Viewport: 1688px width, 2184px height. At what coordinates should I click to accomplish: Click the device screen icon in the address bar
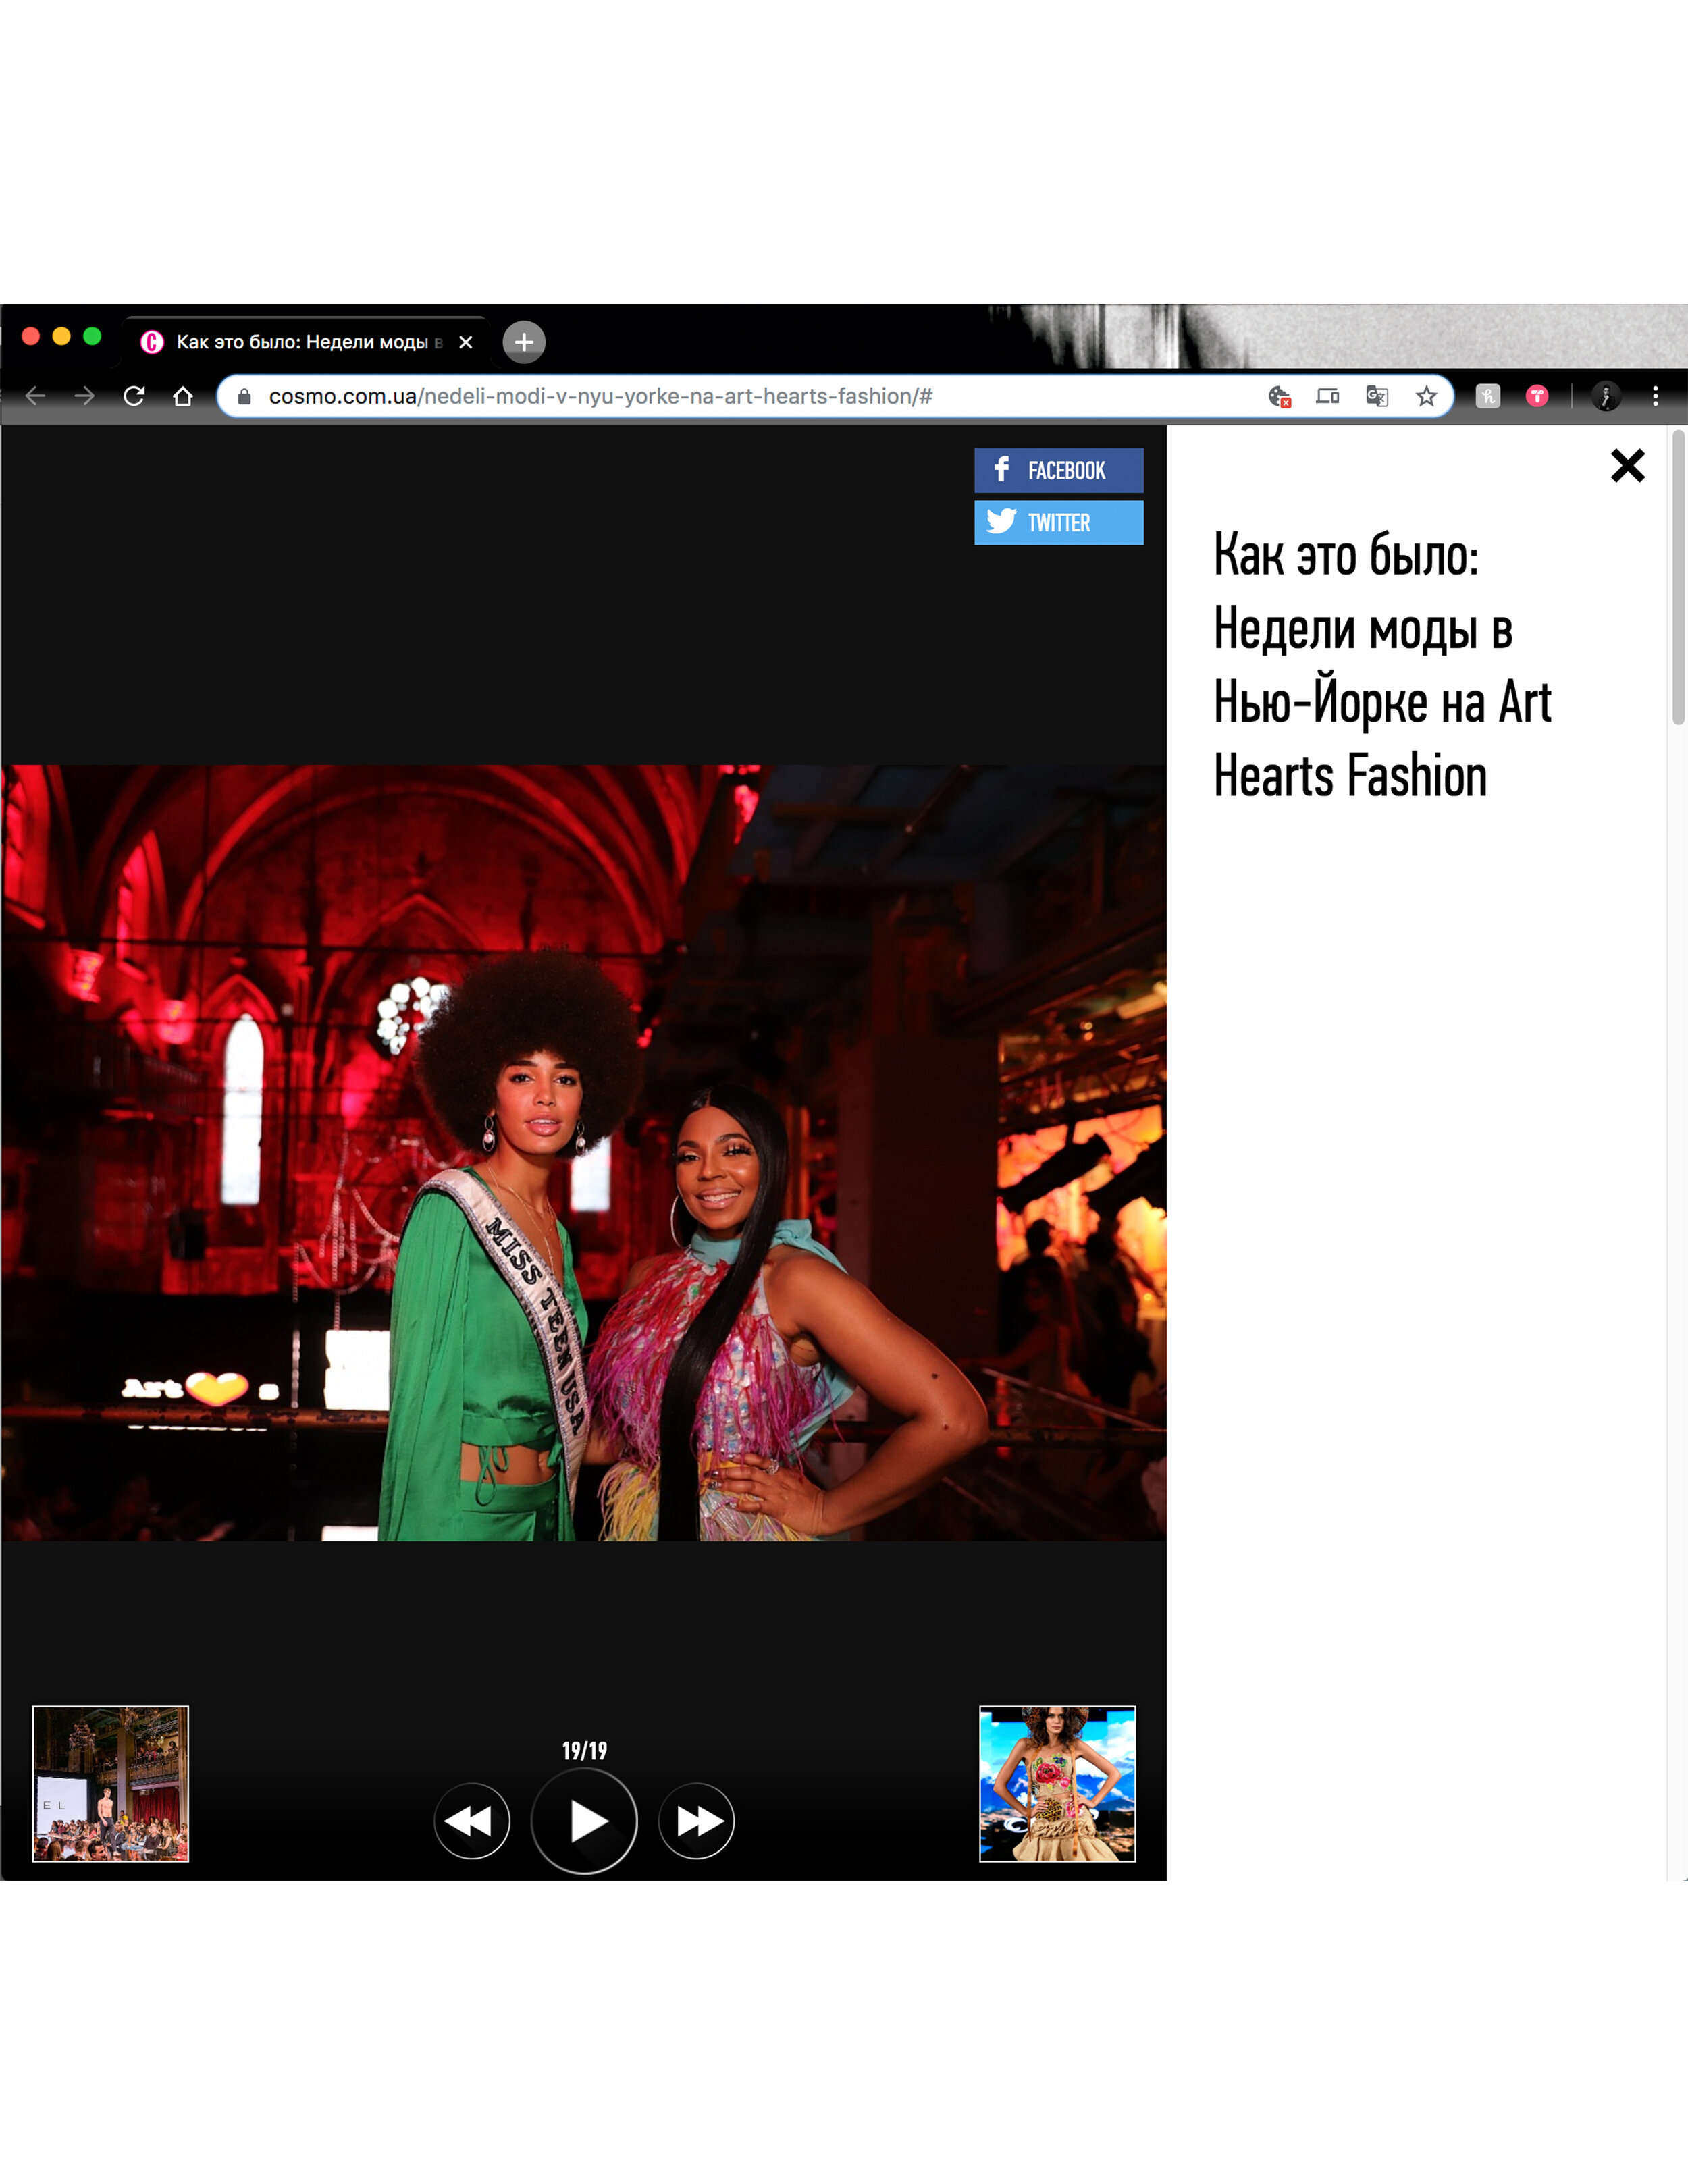point(1327,396)
